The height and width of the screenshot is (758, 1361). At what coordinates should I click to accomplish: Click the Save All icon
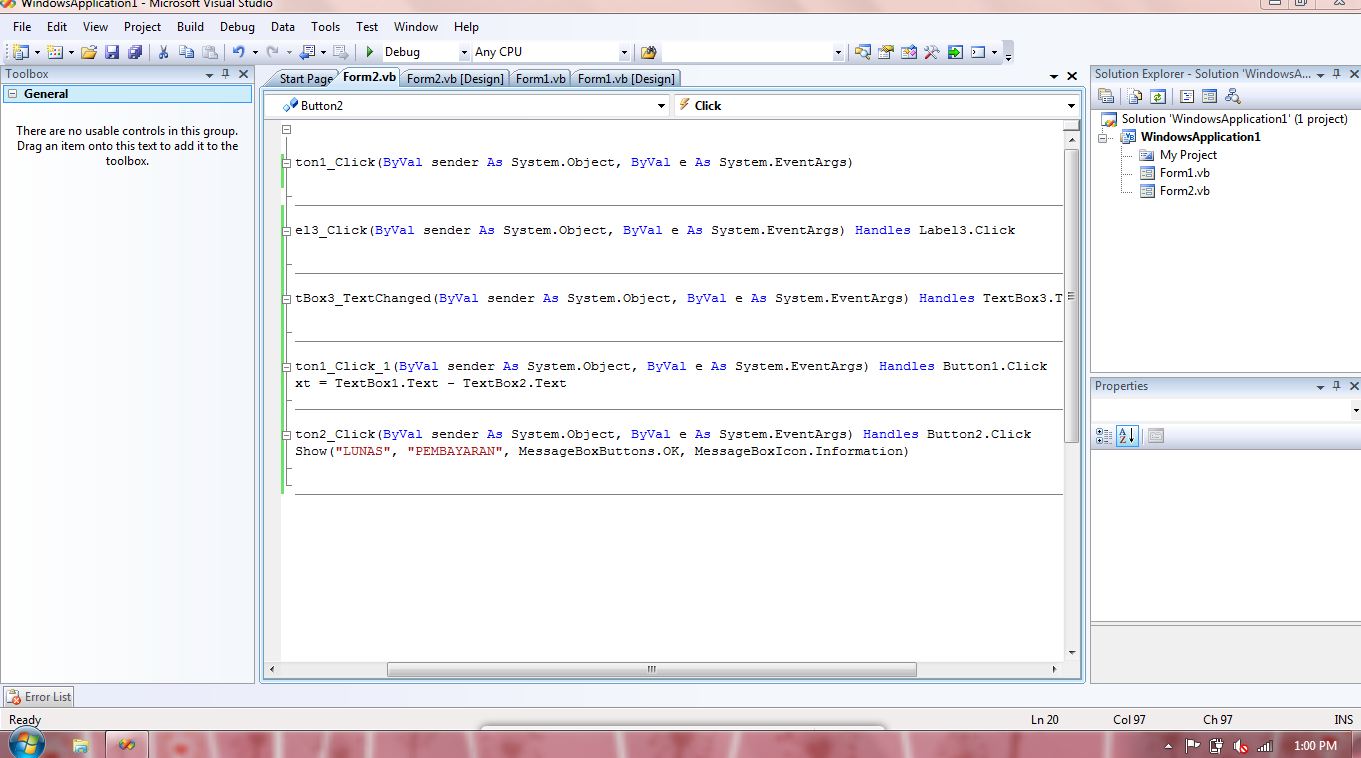point(134,52)
